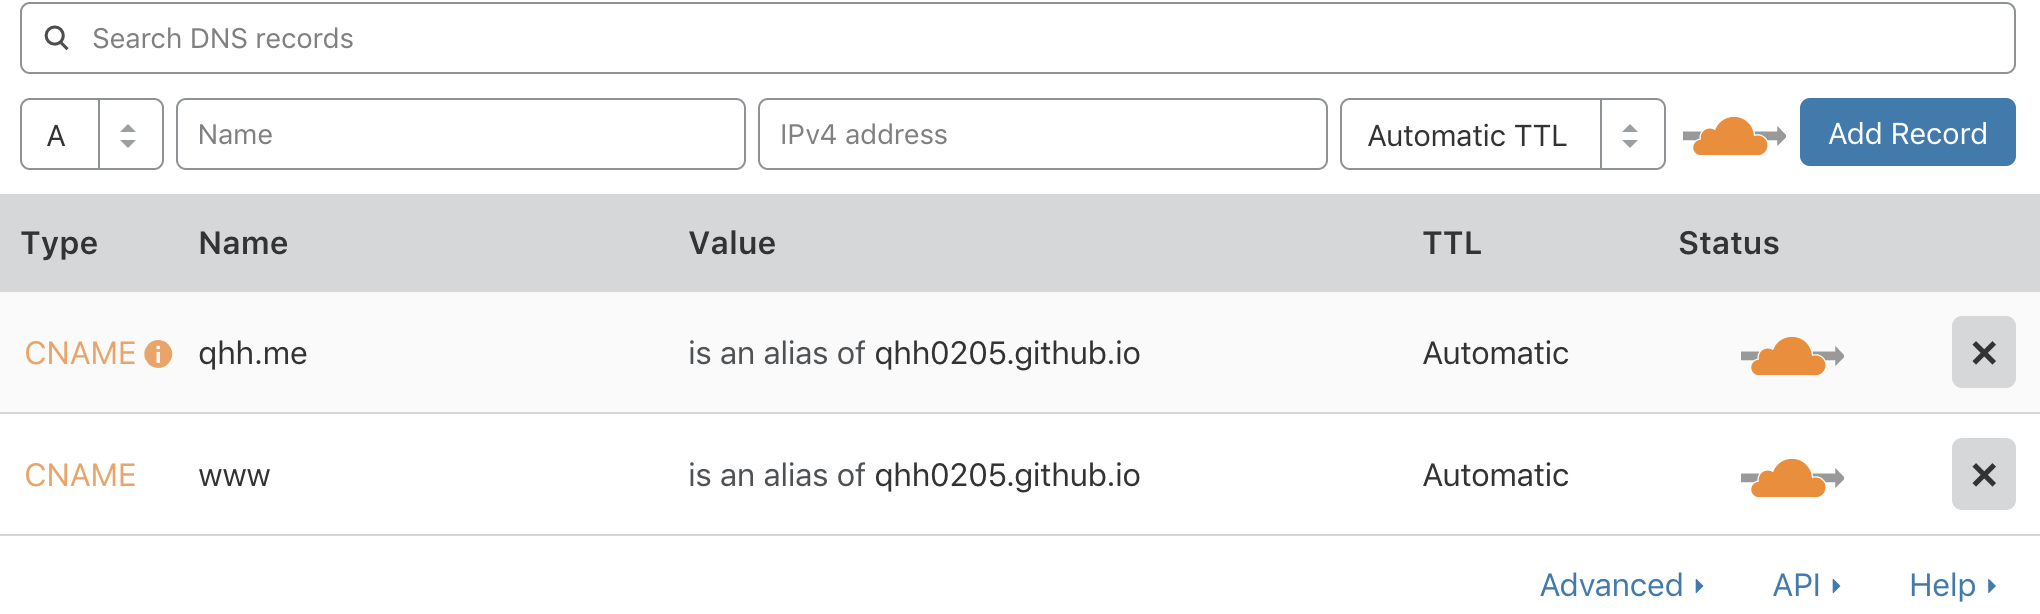
Task: Delete the www CNAME record
Action: [1983, 474]
